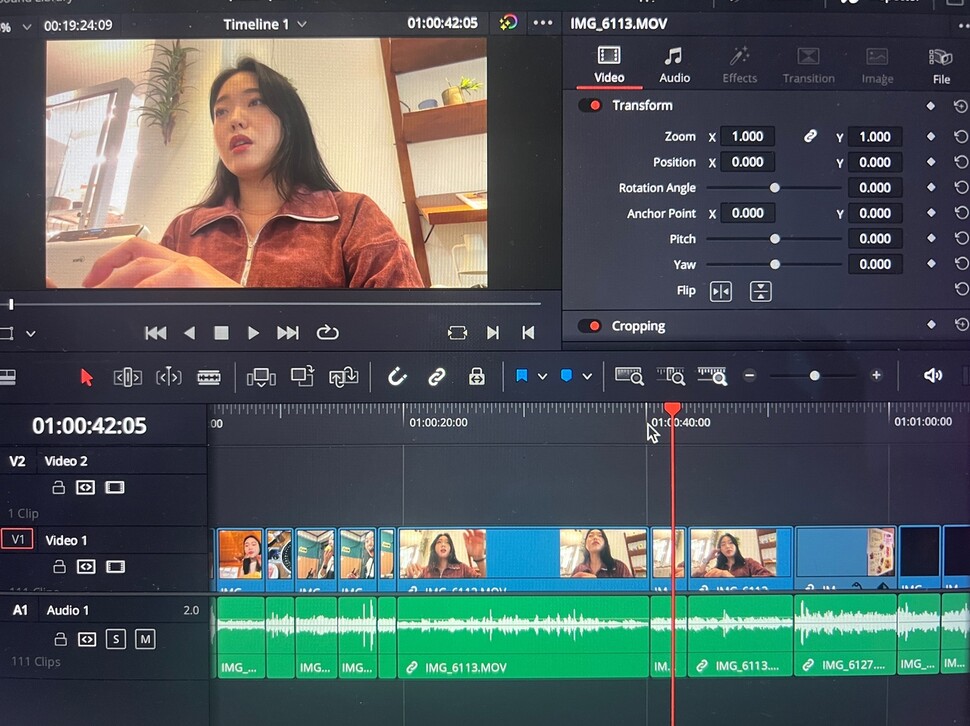Click the position lock icon in toolbar

tap(477, 377)
